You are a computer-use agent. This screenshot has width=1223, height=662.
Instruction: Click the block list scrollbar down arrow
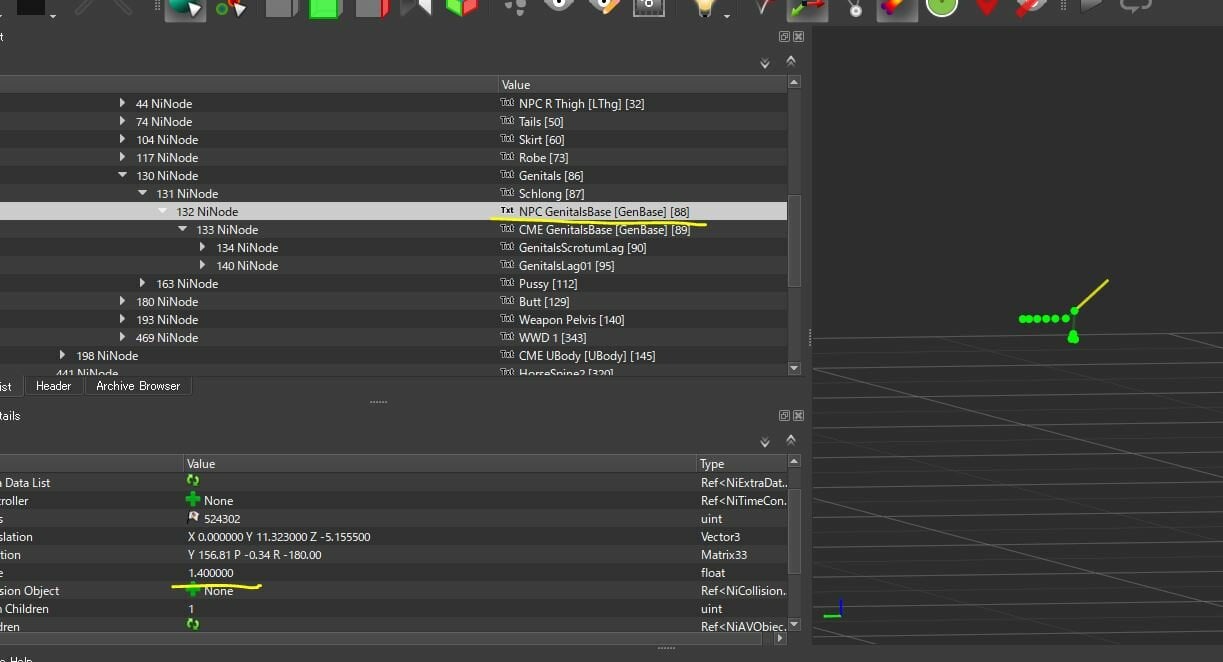pyautogui.click(x=794, y=368)
